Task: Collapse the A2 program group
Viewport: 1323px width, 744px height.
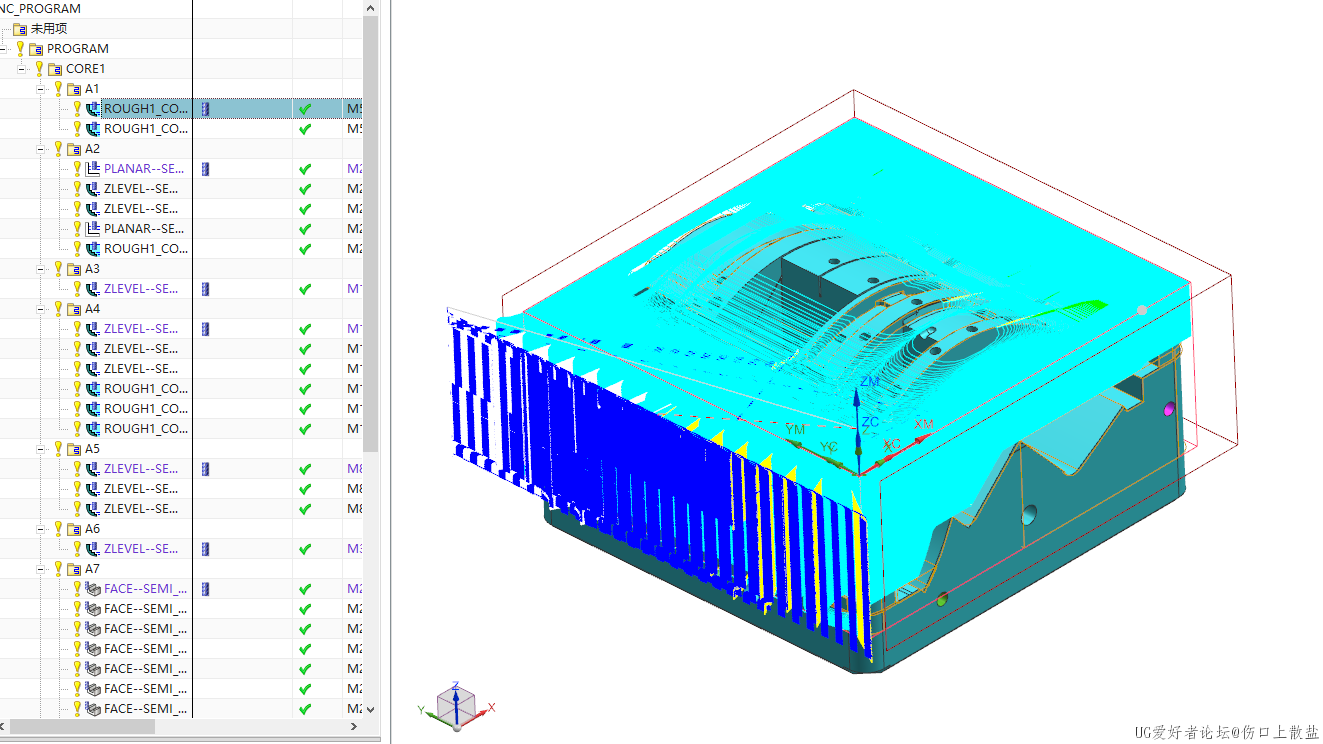Action: (x=41, y=149)
